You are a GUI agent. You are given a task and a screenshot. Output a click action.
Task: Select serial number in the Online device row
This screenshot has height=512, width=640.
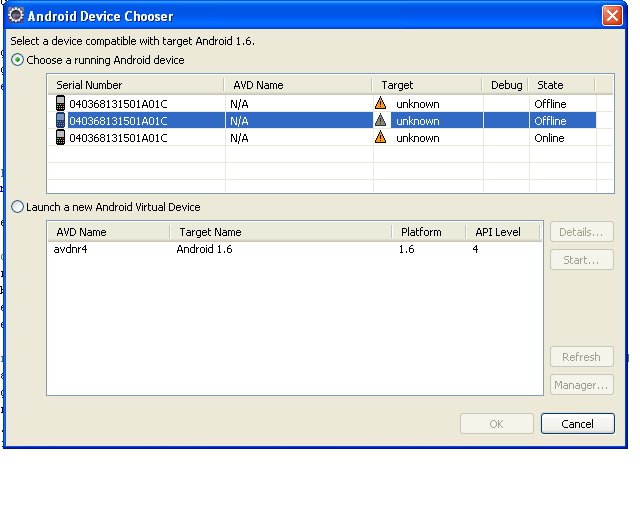[x=118, y=138]
